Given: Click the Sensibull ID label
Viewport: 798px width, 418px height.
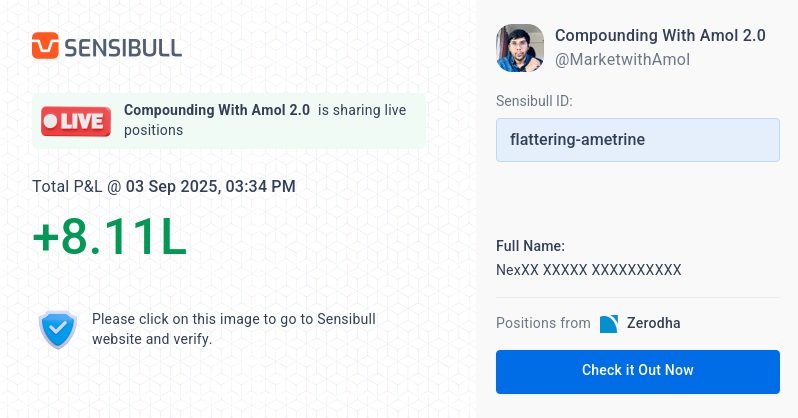Looking at the screenshot, I should (534, 101).
